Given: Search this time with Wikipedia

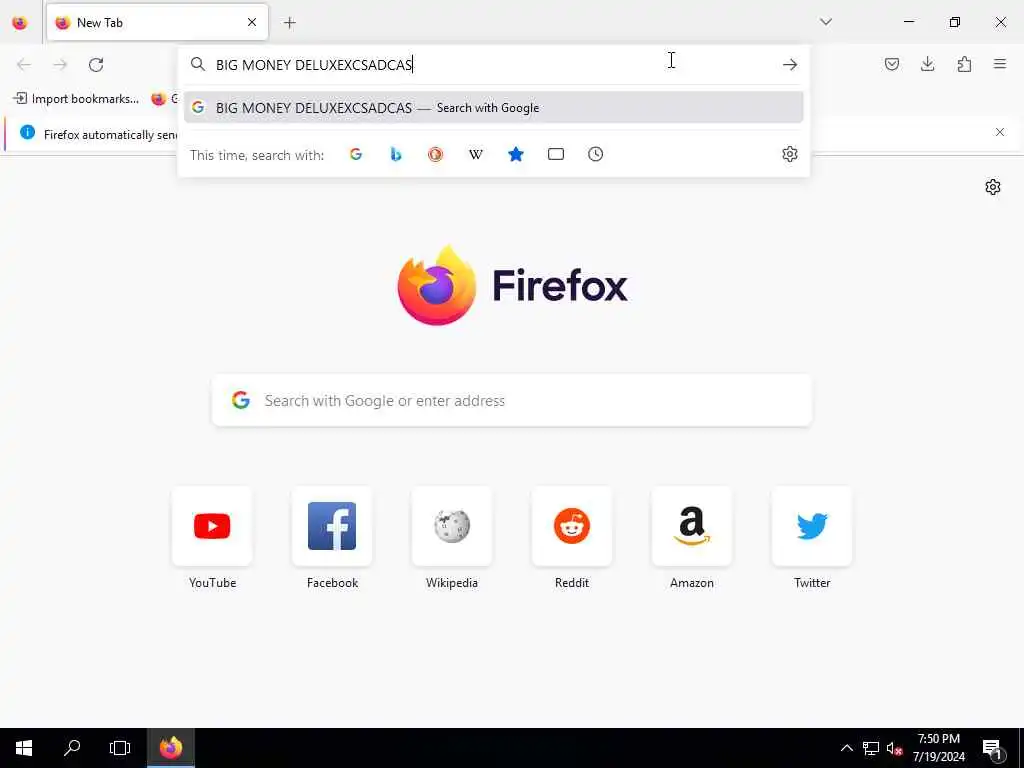Looking at the screenshot, I should pos(475,155).
